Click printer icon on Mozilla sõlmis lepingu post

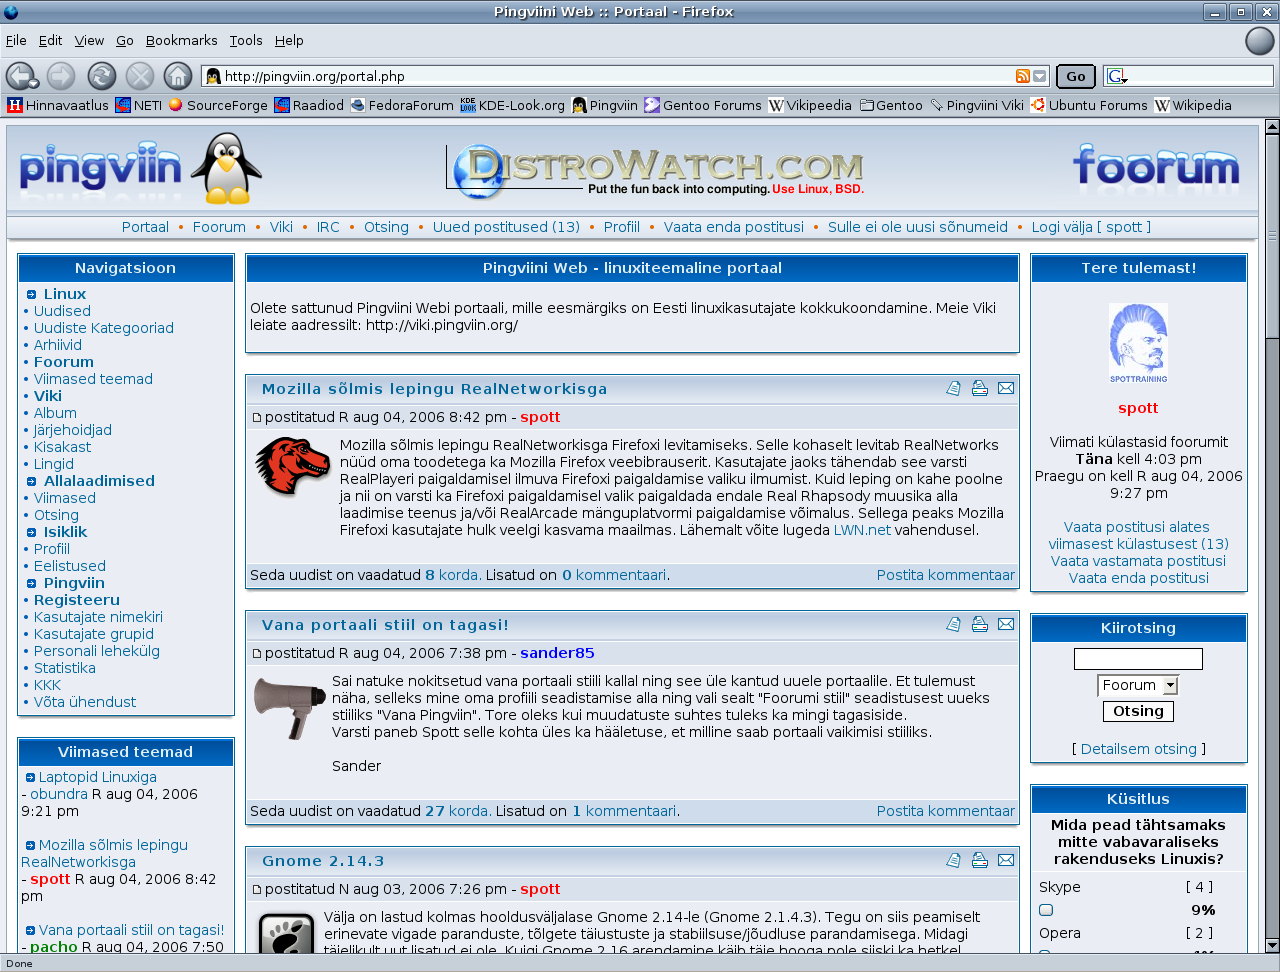980,388
